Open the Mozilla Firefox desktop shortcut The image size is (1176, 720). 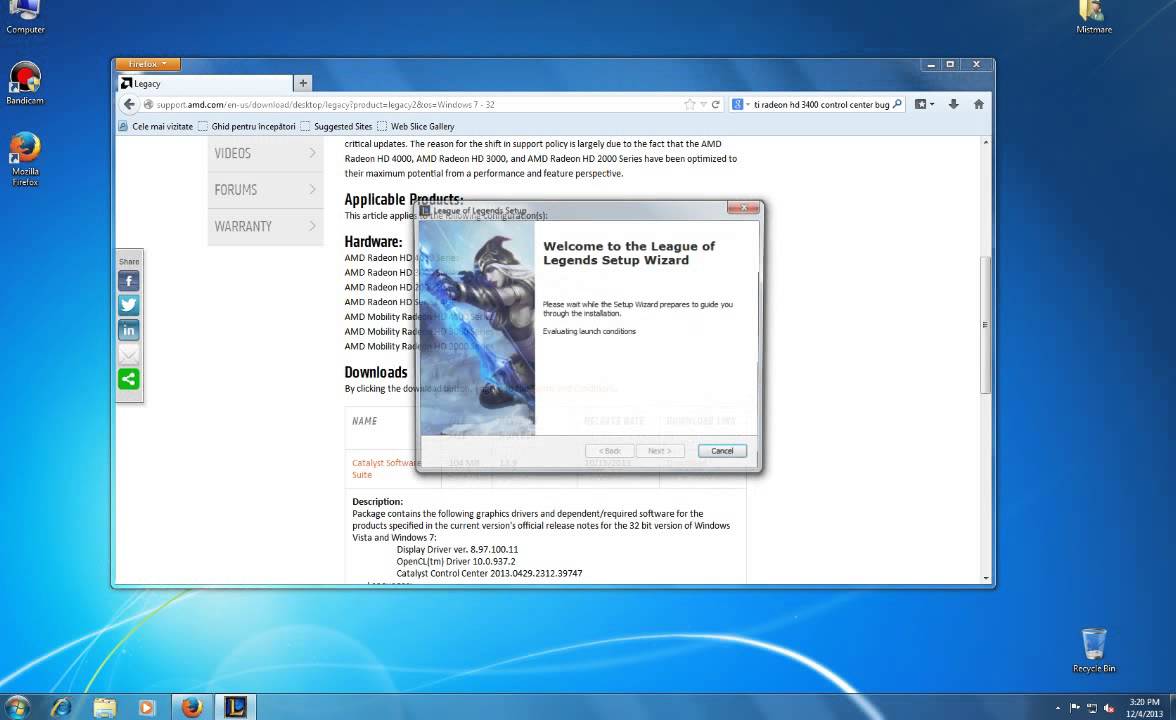[x=25, y=158]
